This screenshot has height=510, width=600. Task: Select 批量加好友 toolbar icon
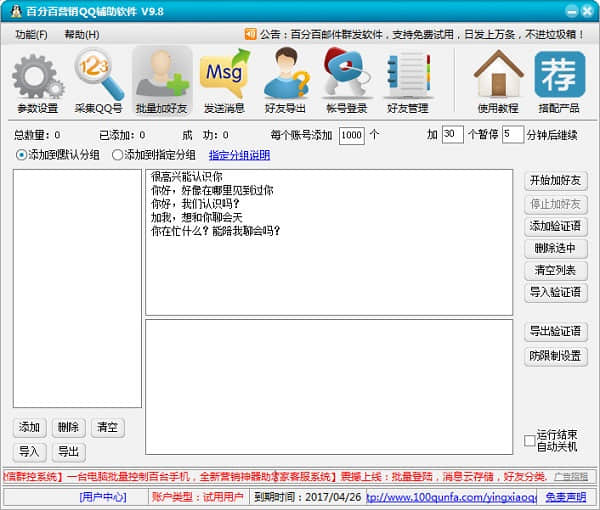point(161,81)
